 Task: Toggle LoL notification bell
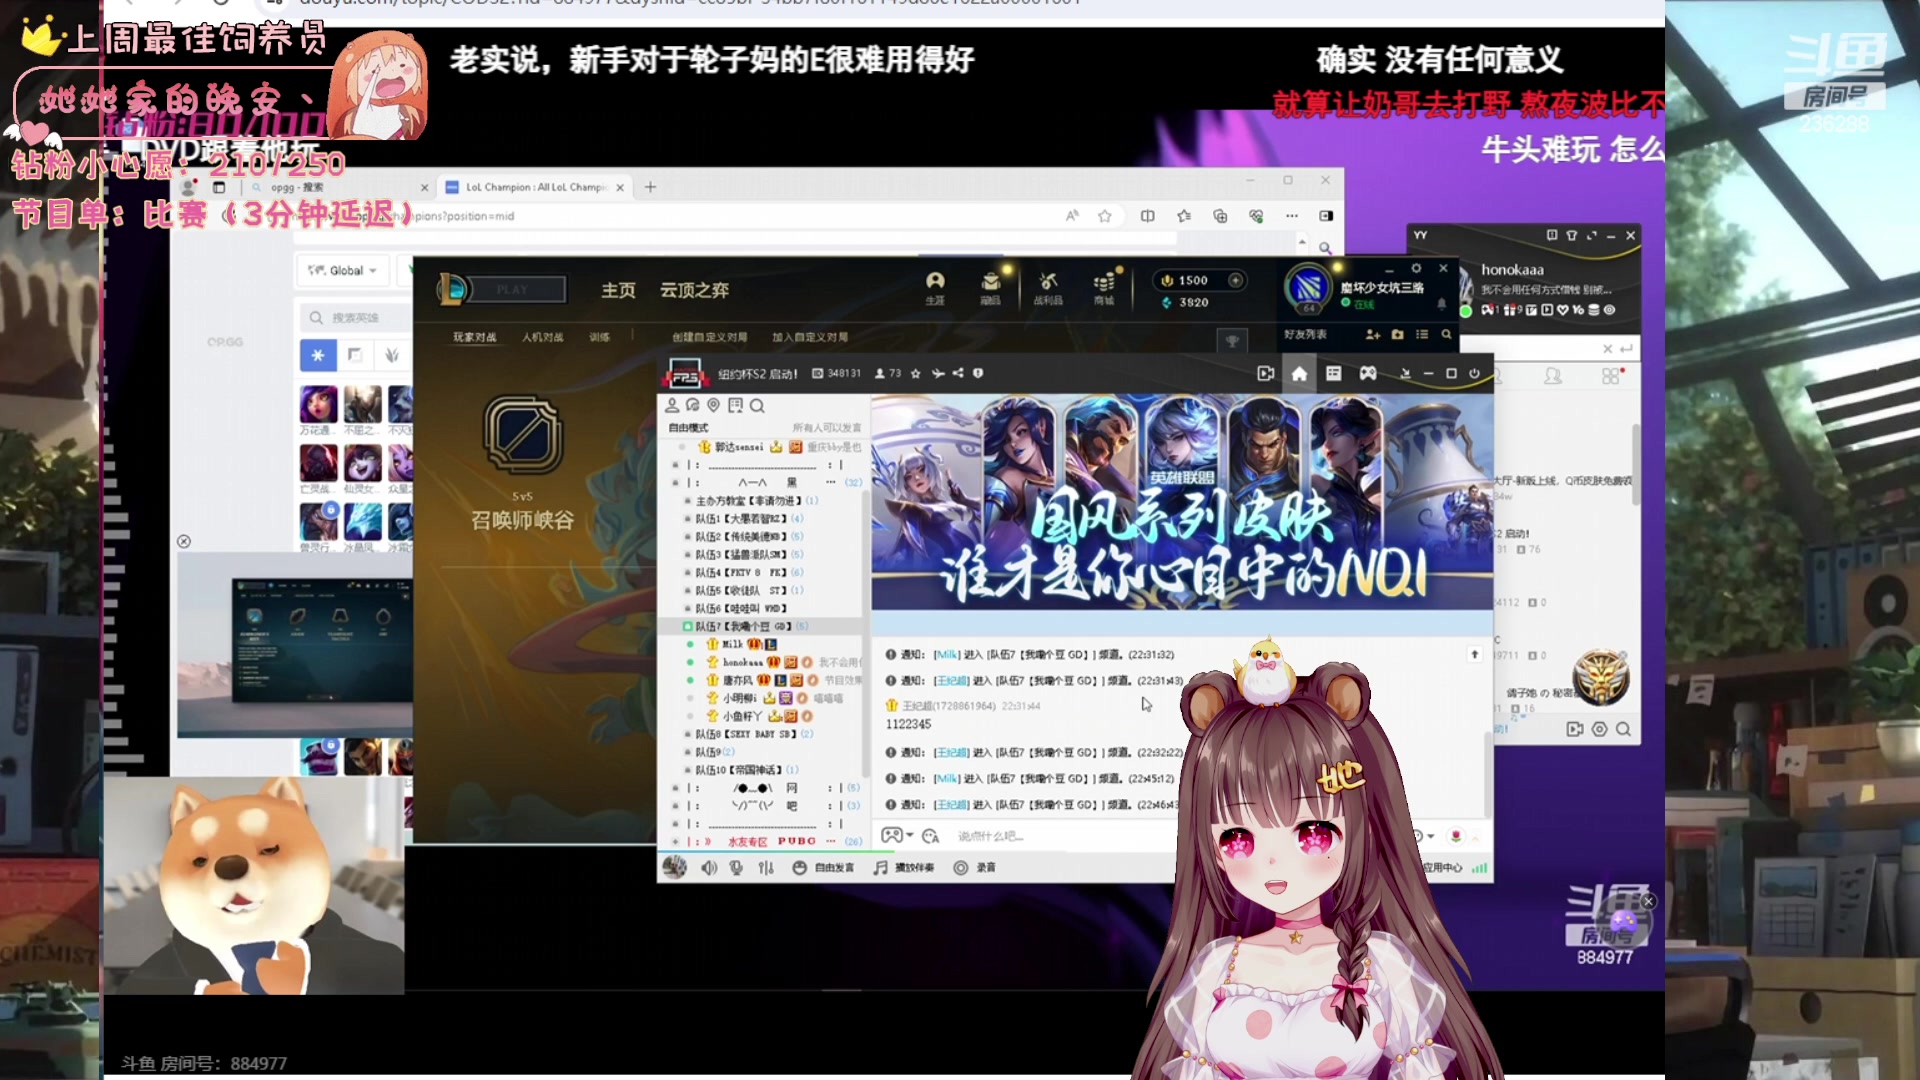click(1441, 303)
